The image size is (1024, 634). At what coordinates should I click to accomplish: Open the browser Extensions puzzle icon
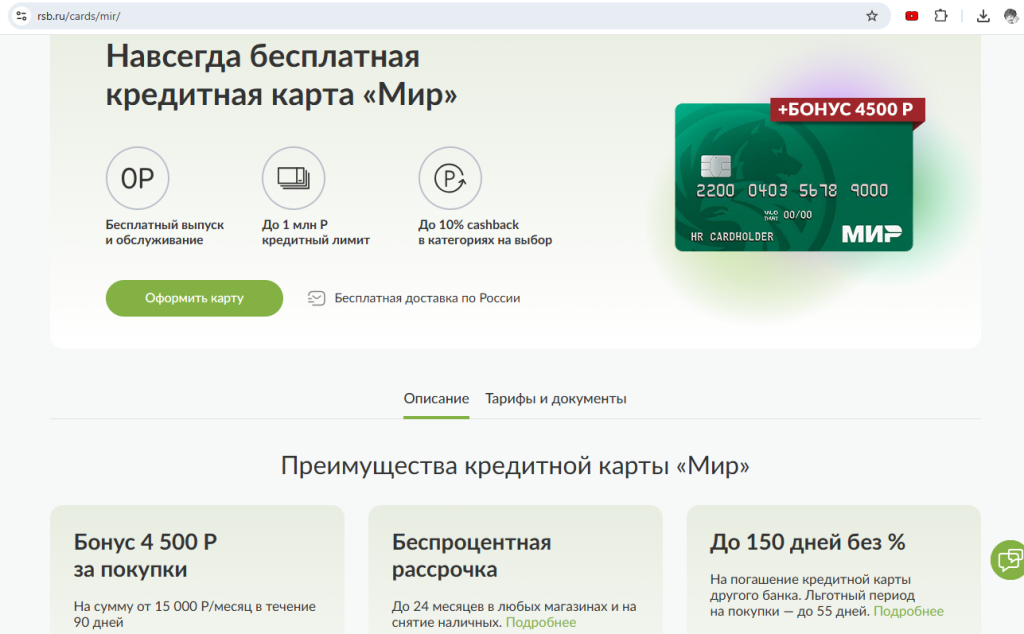tap(941, 15)
